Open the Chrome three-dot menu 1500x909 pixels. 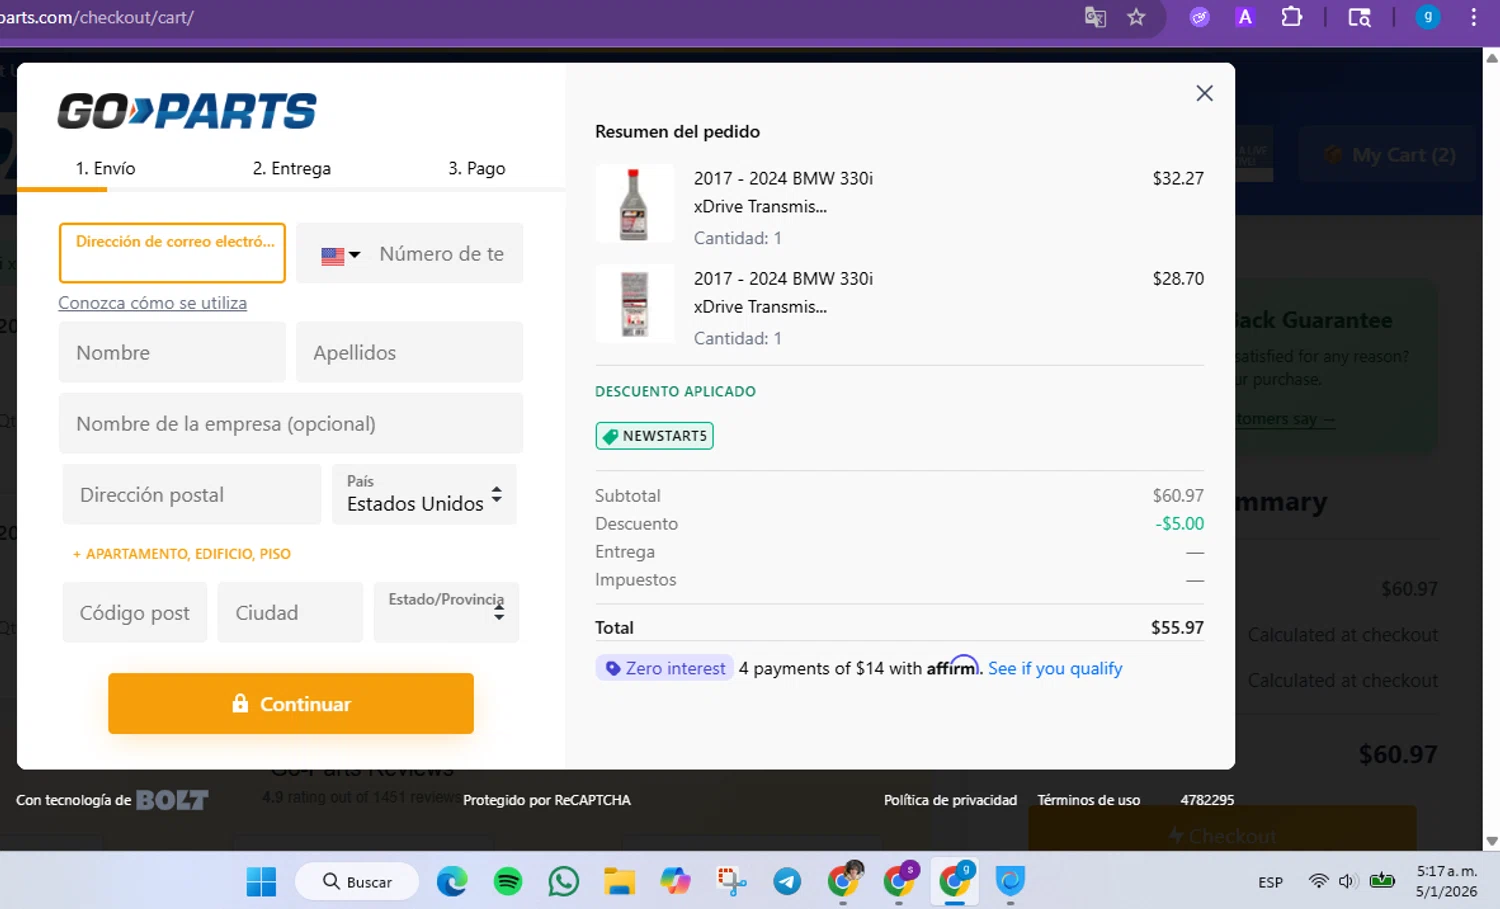[x=1473, y=17]
